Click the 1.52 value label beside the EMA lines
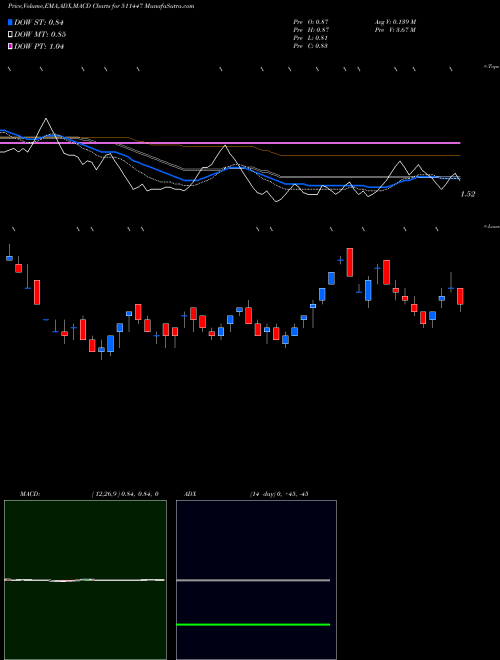 pyautogui.click(x=468, y=194)
